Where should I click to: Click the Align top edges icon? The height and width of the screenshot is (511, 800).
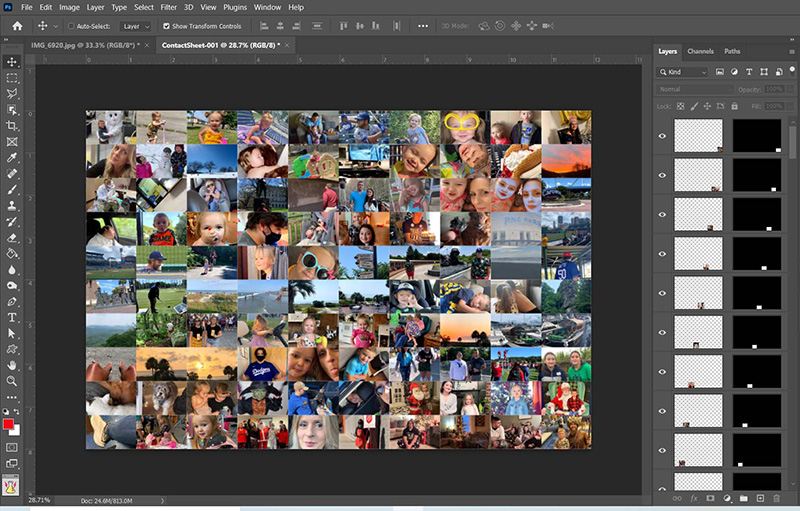click(343, 26)
